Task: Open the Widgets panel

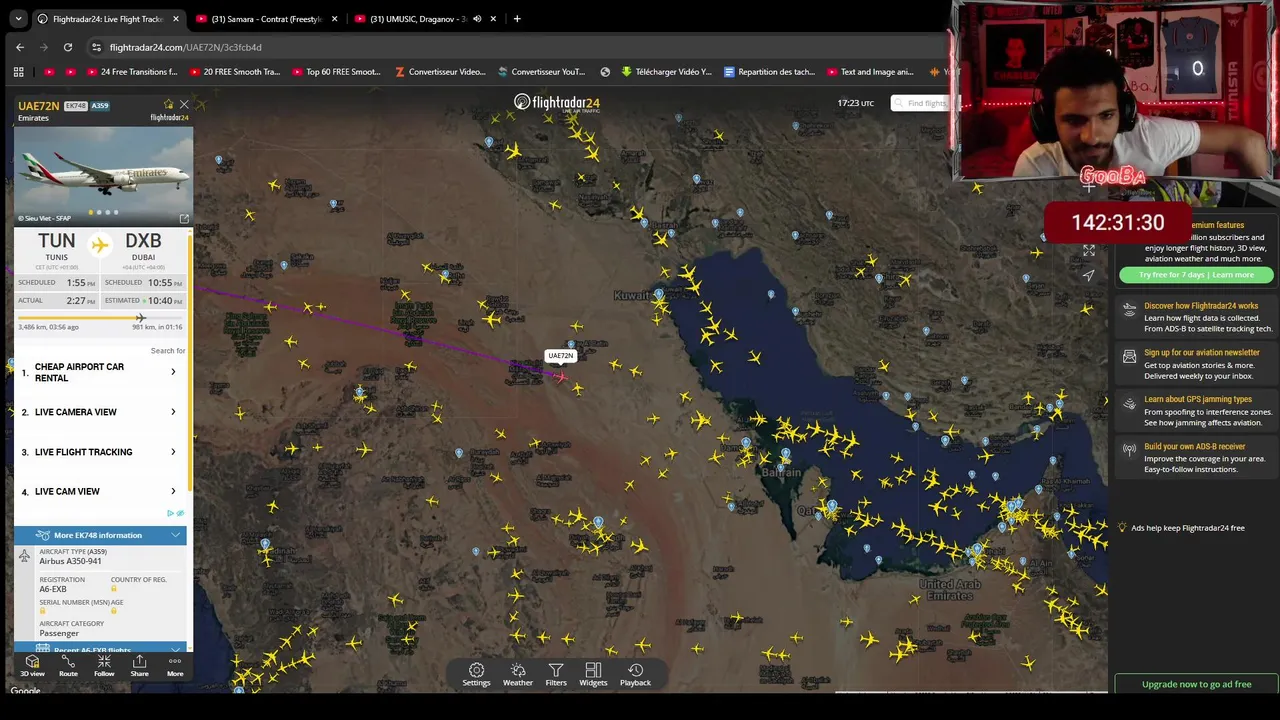Action: (593, 675)
